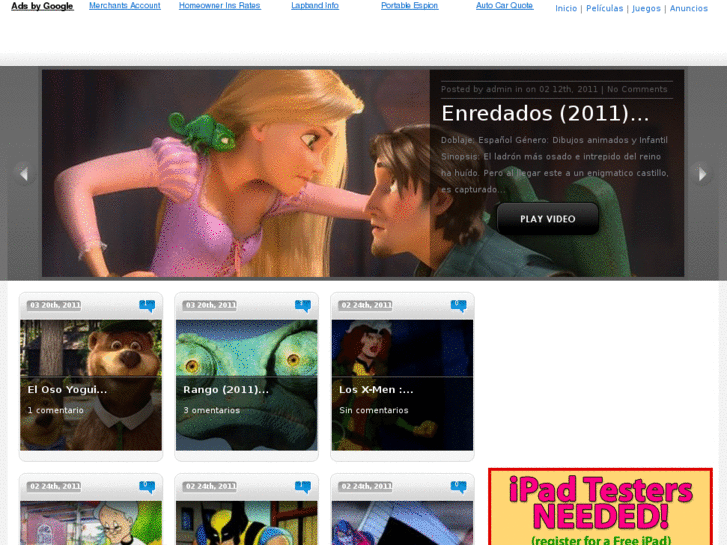The image size is (727, 545).
Task: Open the Películas menu link
Action: click(605, 8)
